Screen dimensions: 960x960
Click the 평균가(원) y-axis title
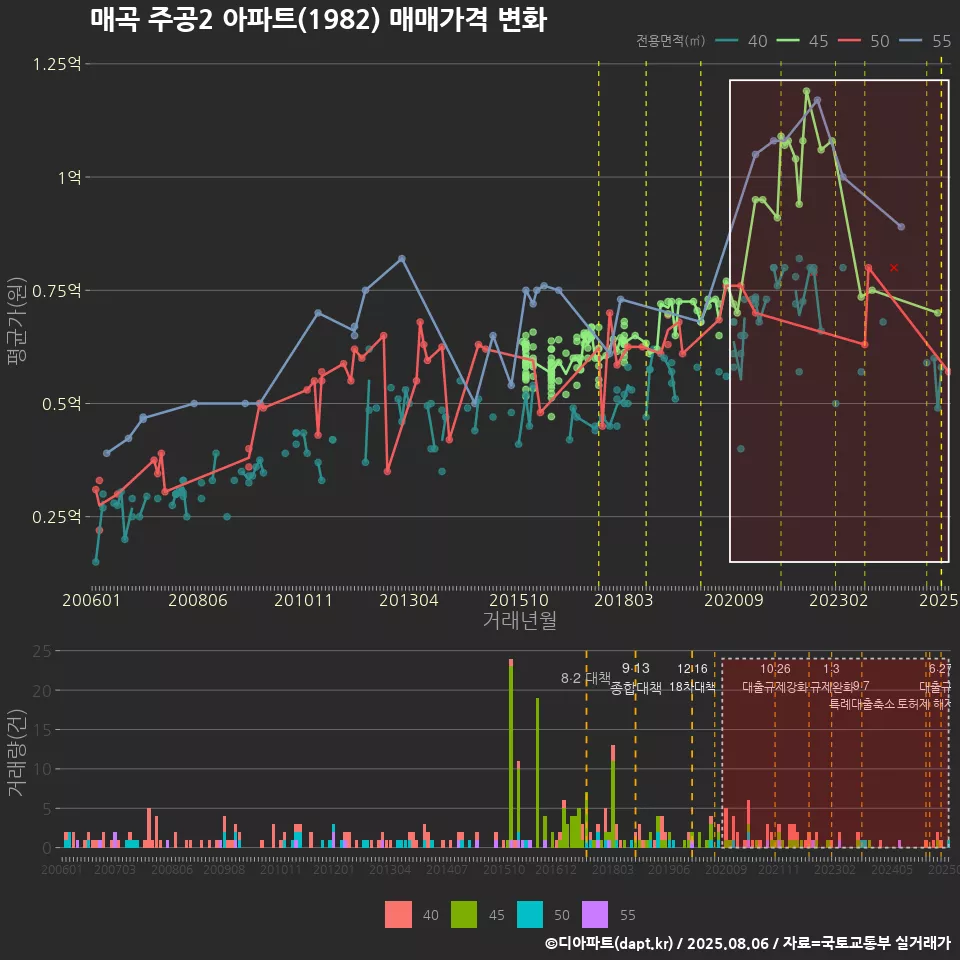coord(17,321)
